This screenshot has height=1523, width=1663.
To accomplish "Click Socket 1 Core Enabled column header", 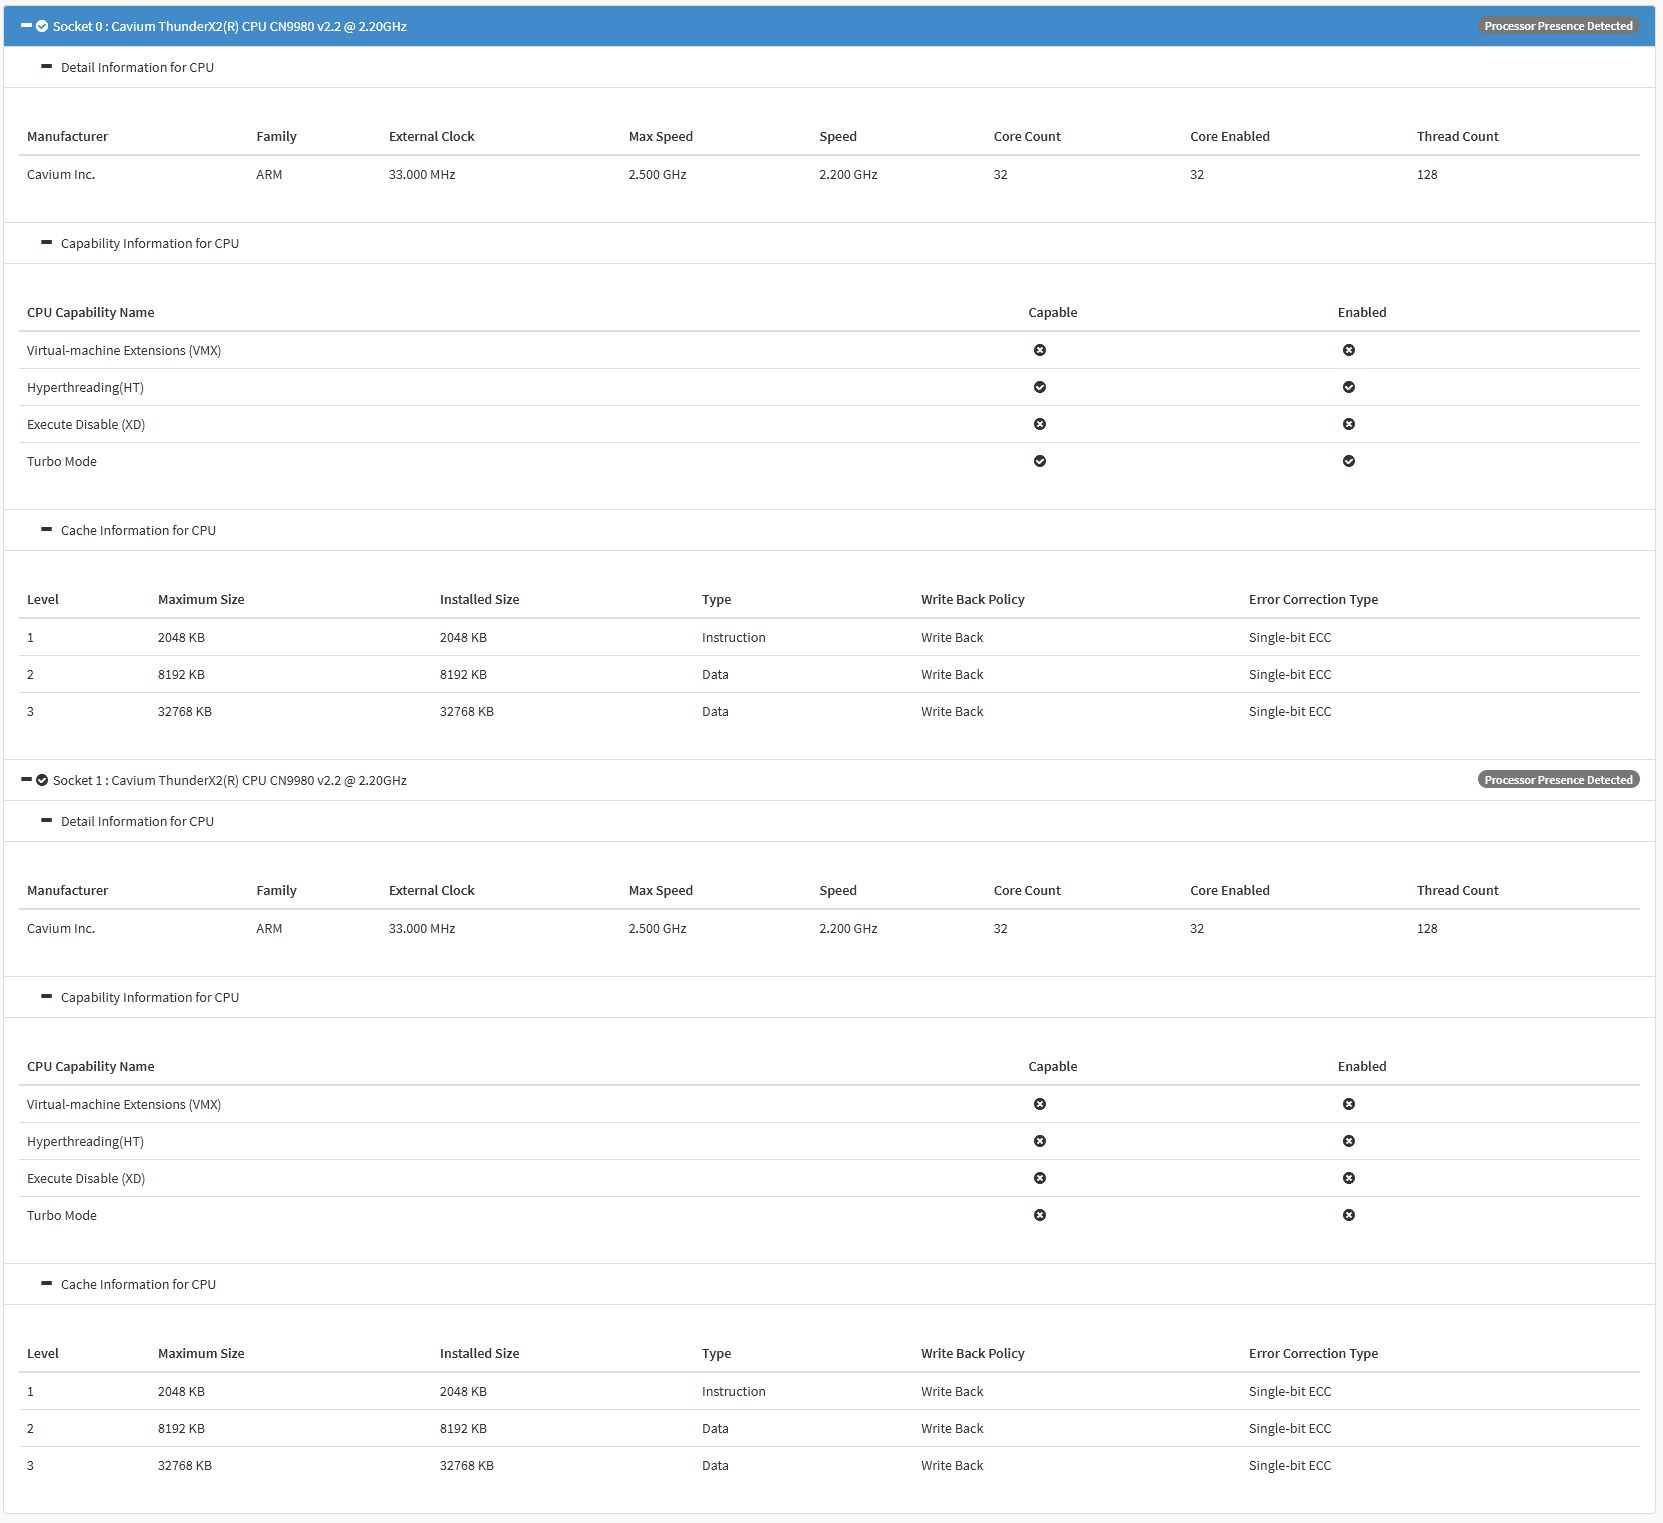I will pyautogui.click(x=1230, y=891).
